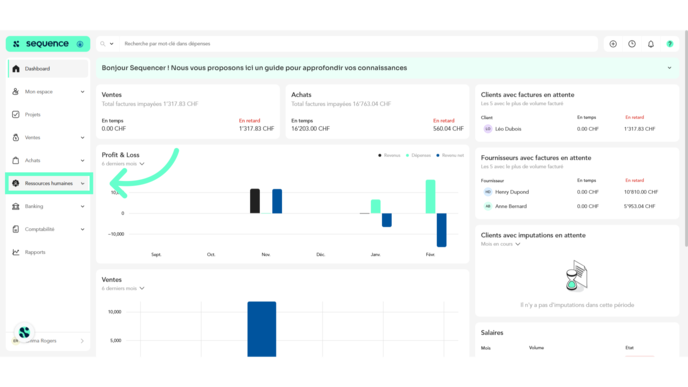
Task: Click the Ressources humaines icon
Action: click(x=16, y=183)
